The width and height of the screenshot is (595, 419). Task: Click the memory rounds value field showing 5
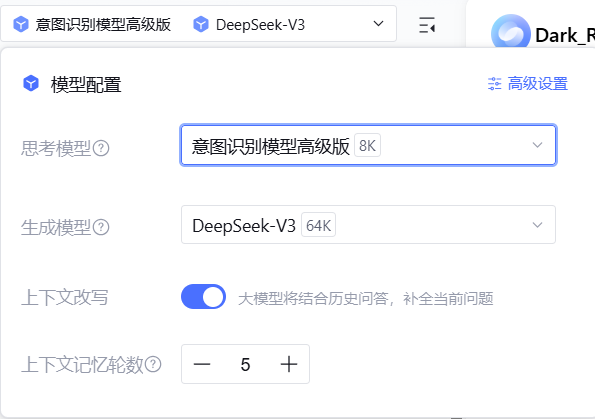click(x=245, y=364)
